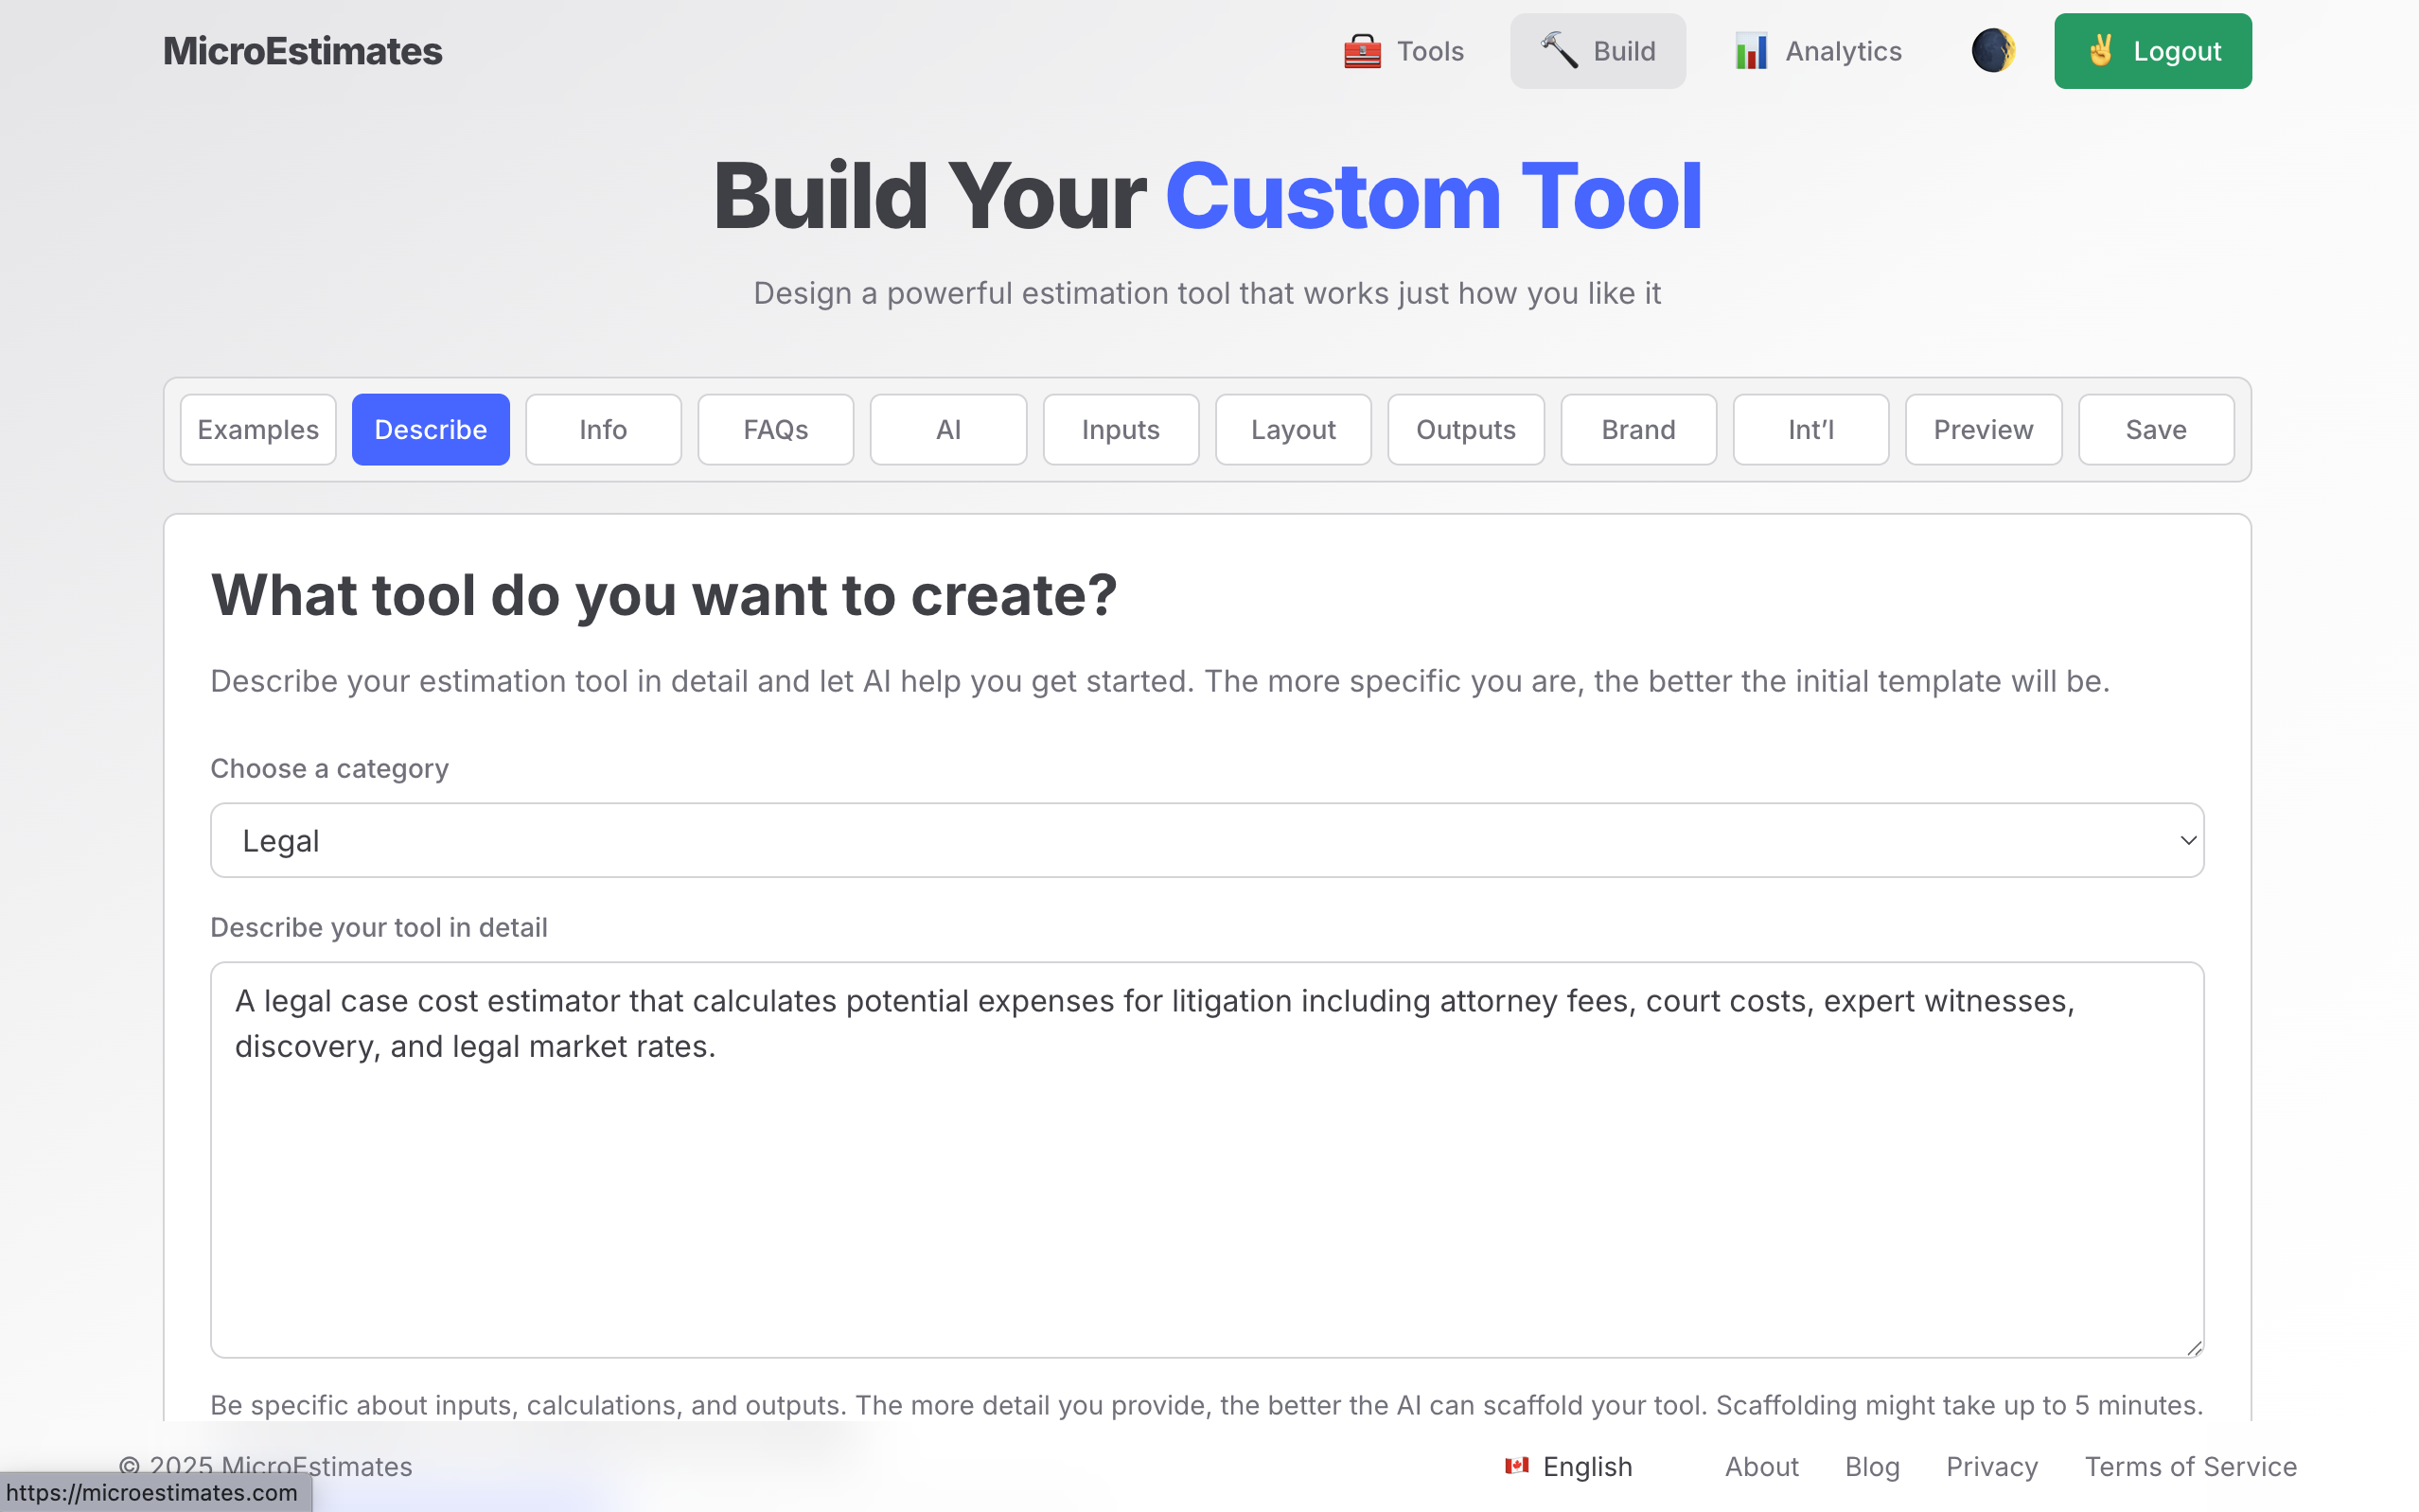Click the hammer icon in Build

pos(1559,50)
